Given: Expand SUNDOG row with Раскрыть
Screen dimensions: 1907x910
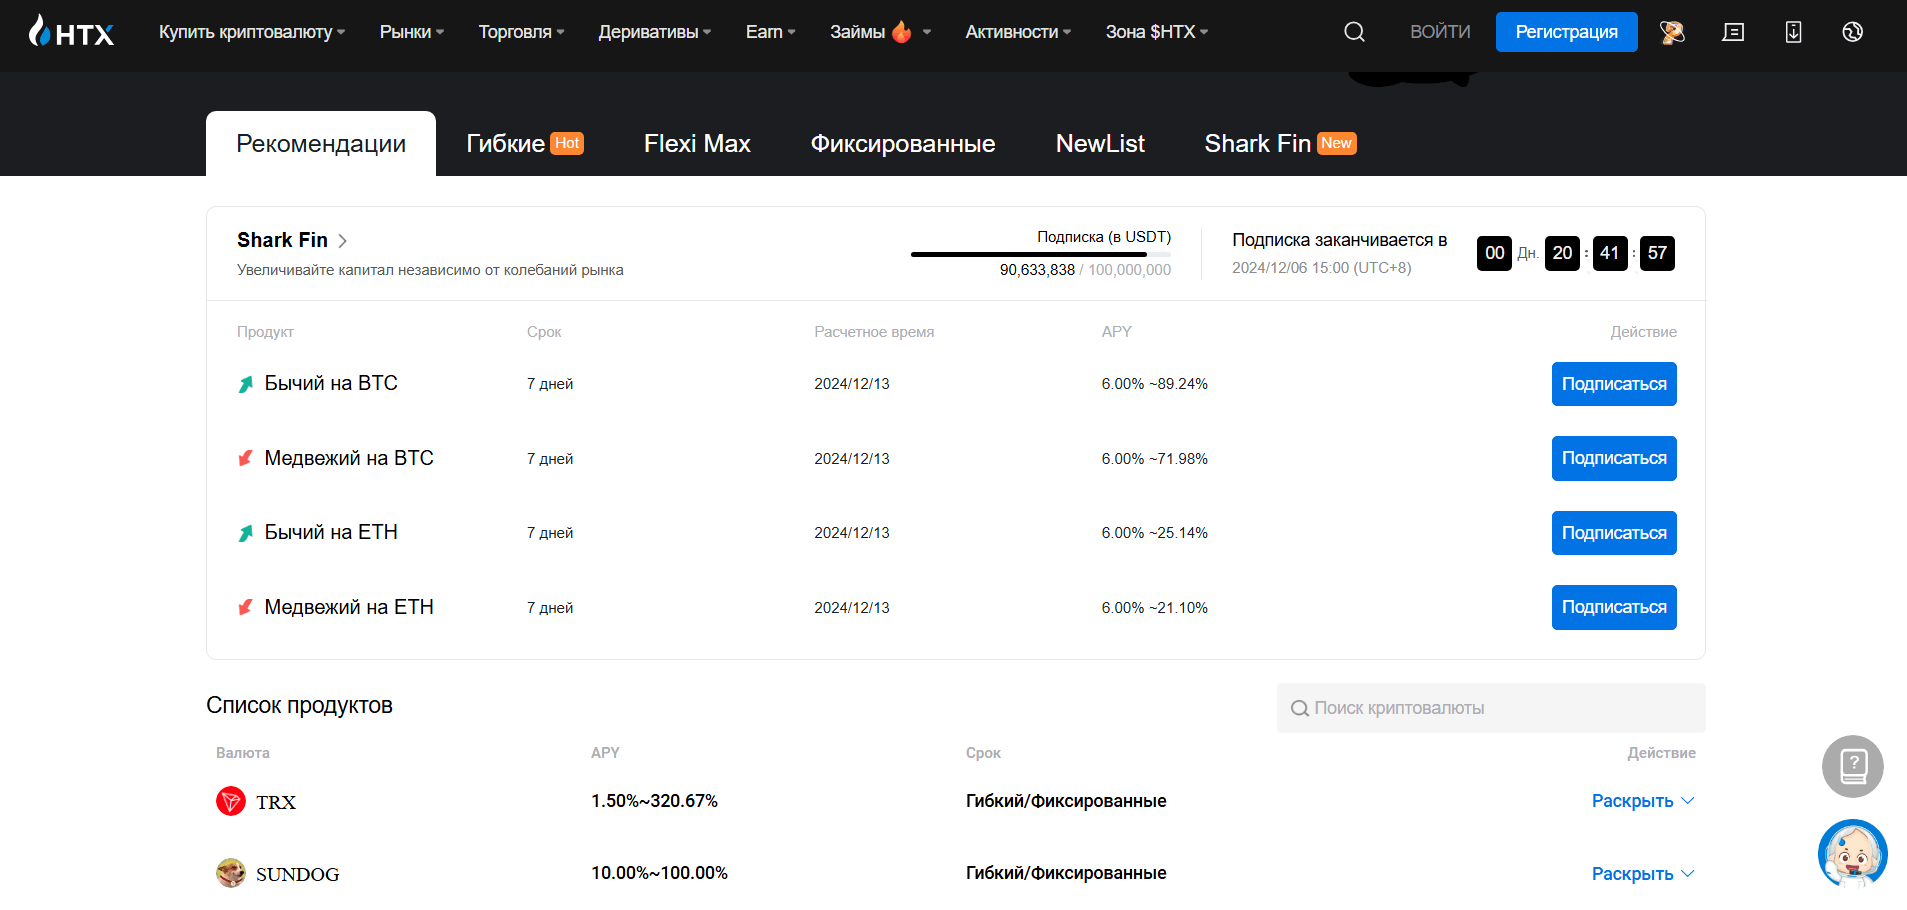Looking at the screenshot, I should click(x=1643, y=874).
